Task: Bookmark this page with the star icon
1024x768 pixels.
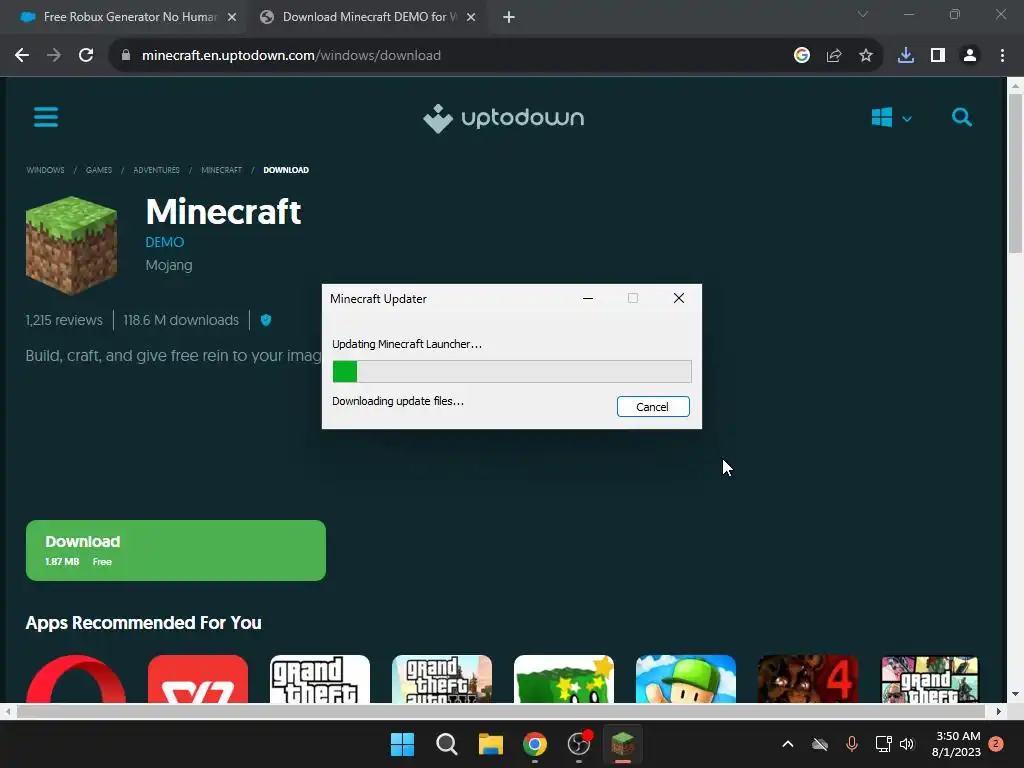Action: point(866,56)
